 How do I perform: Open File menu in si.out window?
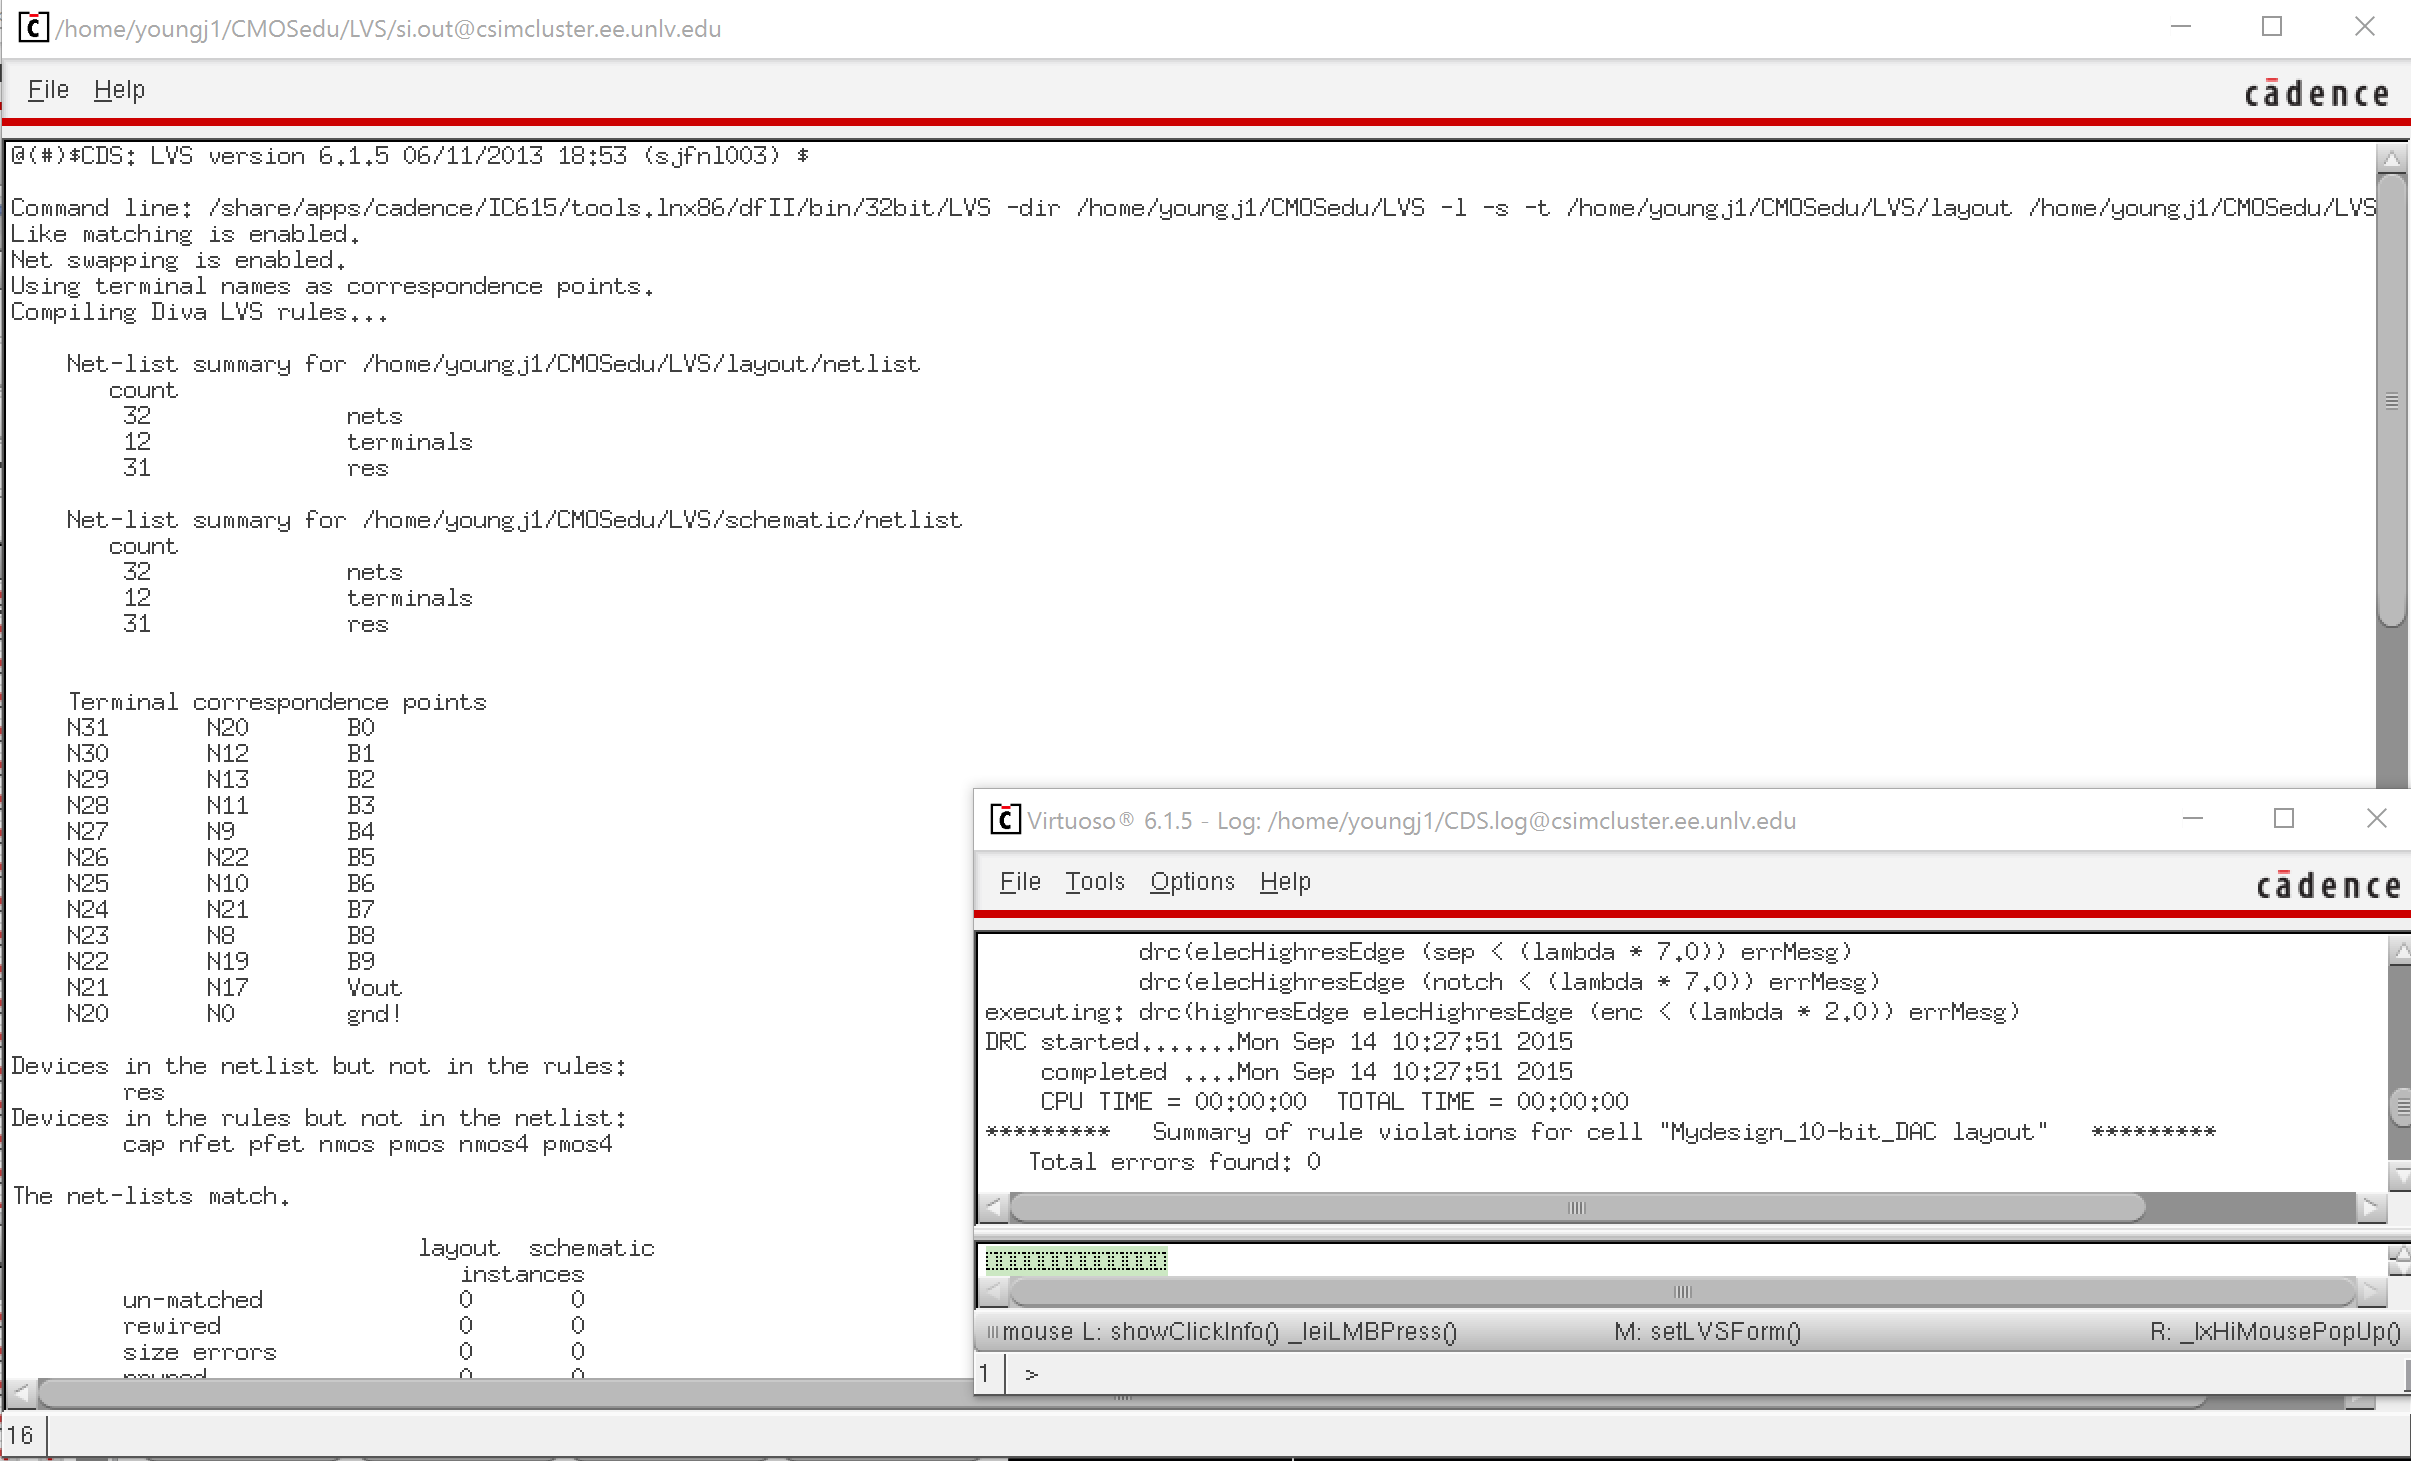coord(48,90)
